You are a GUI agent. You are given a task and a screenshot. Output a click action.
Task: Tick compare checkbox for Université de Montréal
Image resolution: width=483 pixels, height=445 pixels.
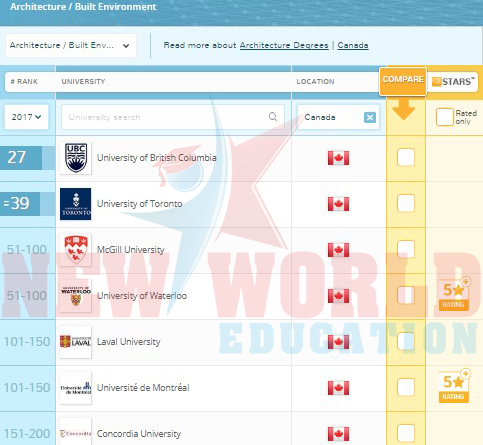[x=406, y=387]
